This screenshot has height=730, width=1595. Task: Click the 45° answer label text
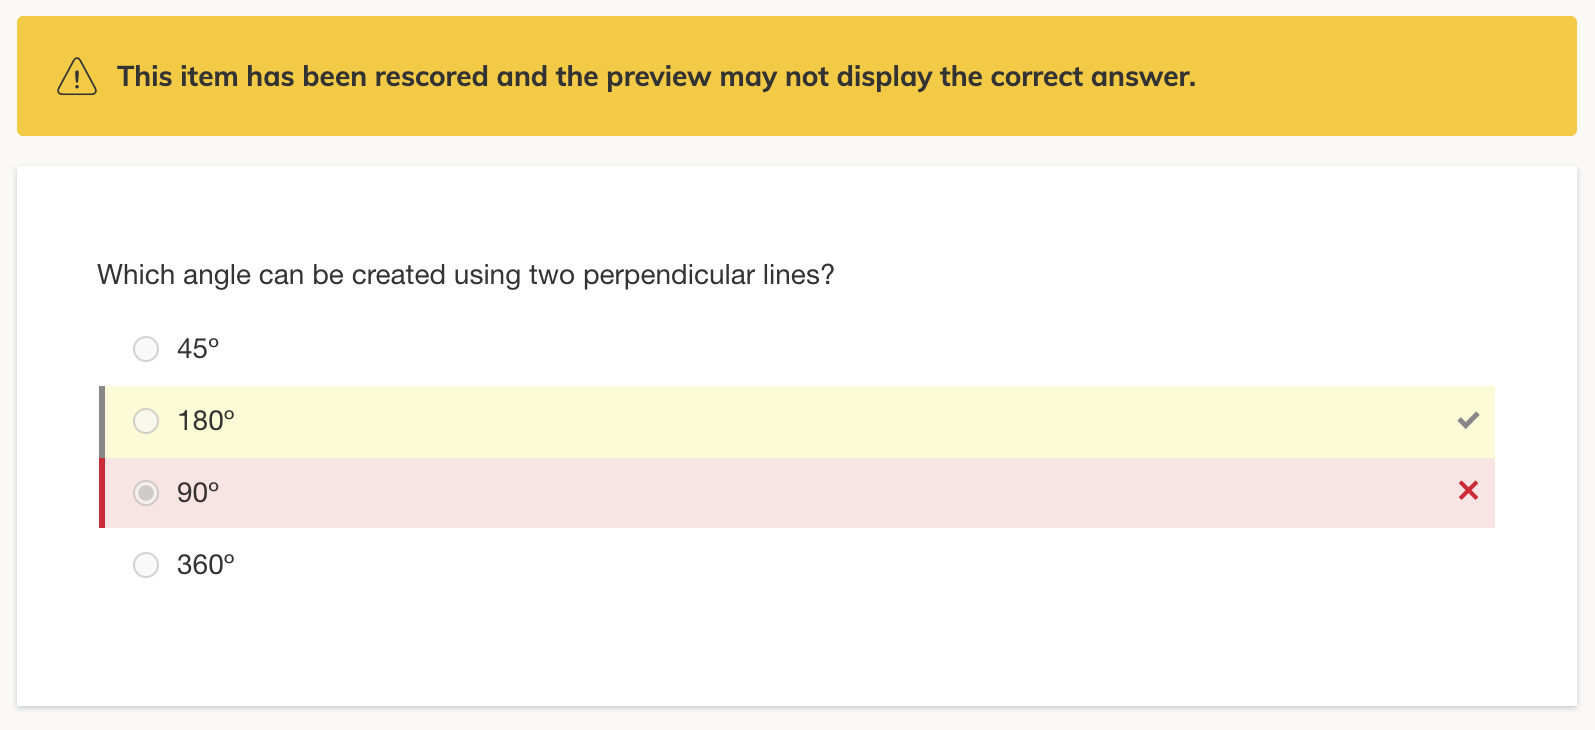198,349
